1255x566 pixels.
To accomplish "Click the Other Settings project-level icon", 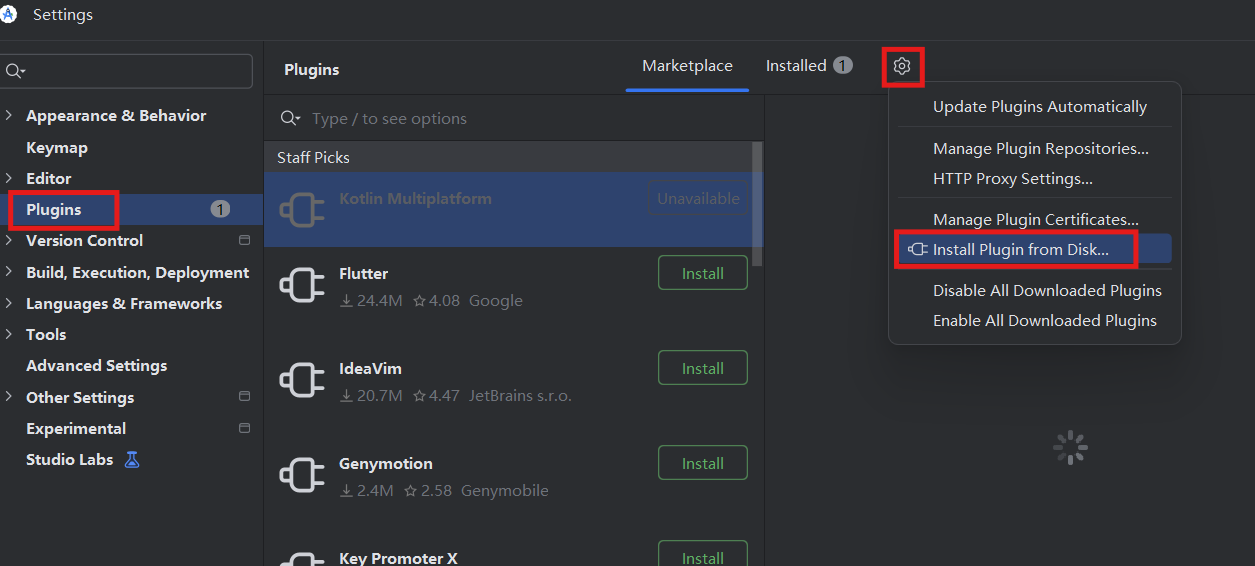I will (244, 397).
